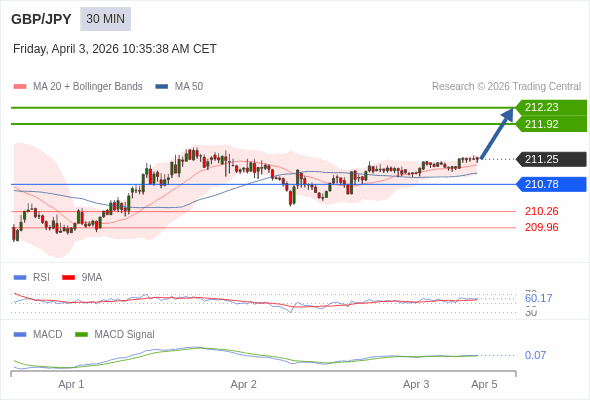Click the Research © 2026 Trading Central credit
This screenshot has width=590, height=400.
(x=506, y=87)
